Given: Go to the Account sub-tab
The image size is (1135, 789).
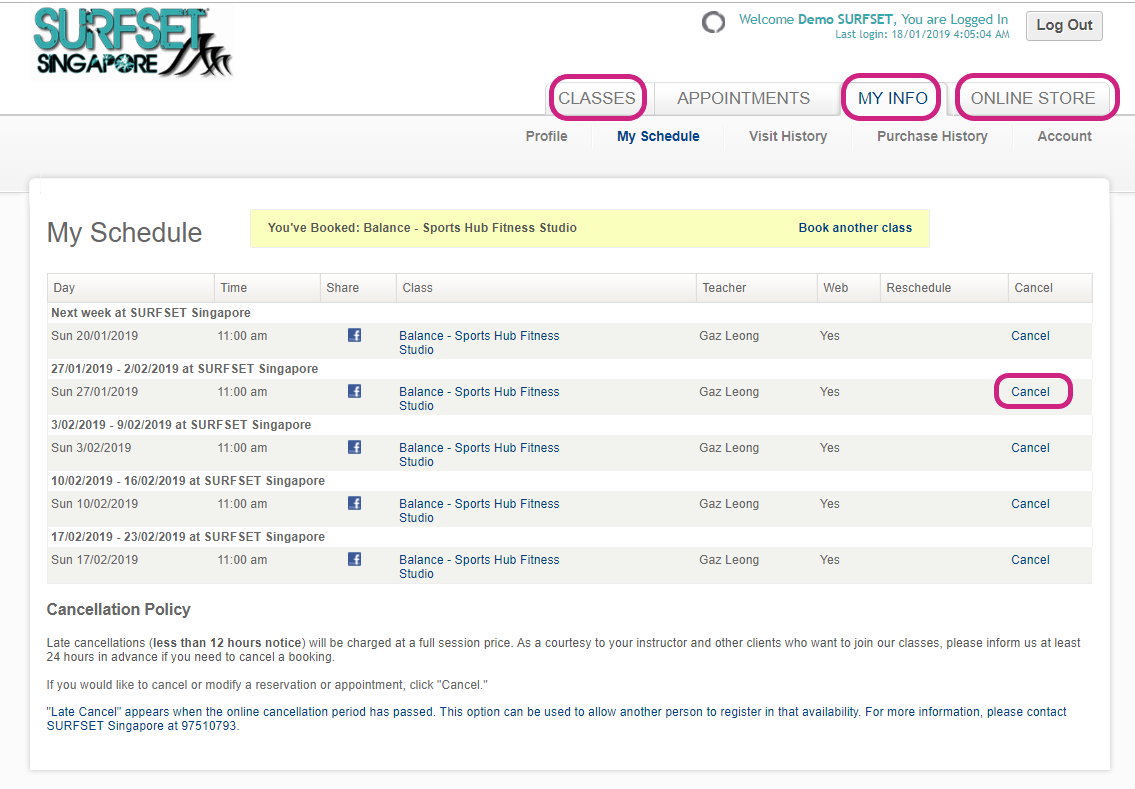Looking at the screenshot, I should point(1064,136).
